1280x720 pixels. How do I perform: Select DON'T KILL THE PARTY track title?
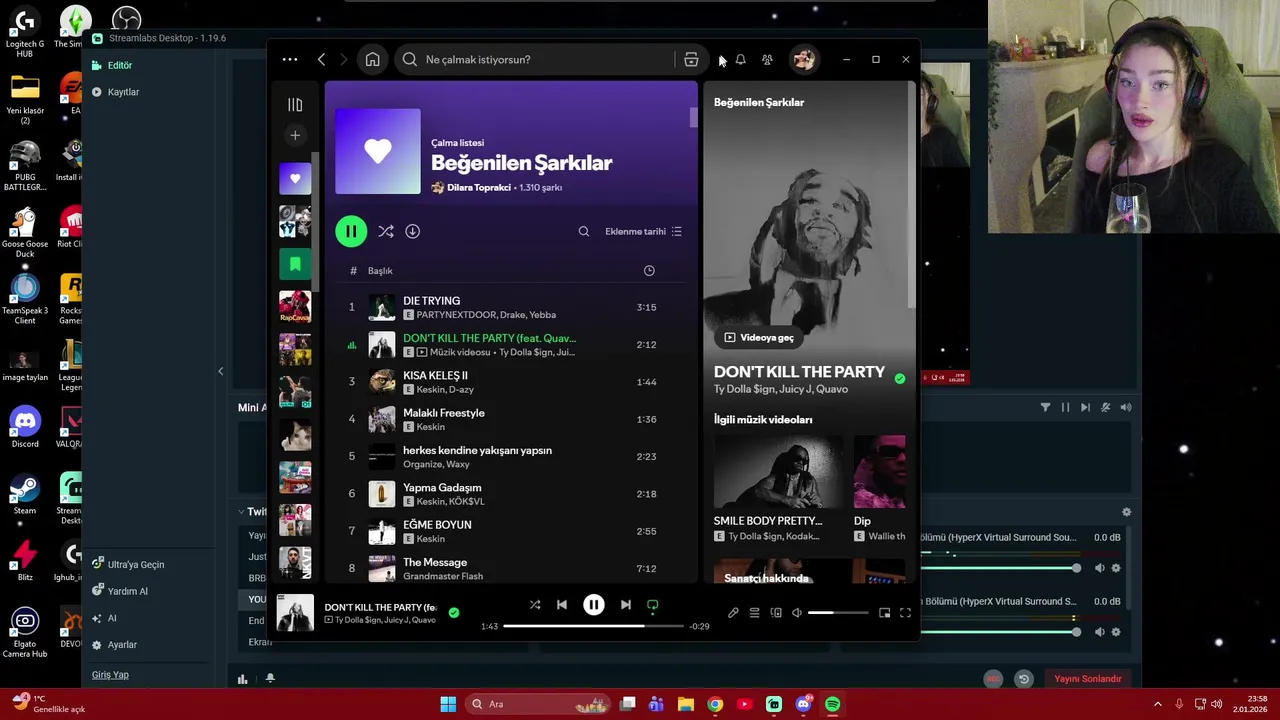[489, 338]
